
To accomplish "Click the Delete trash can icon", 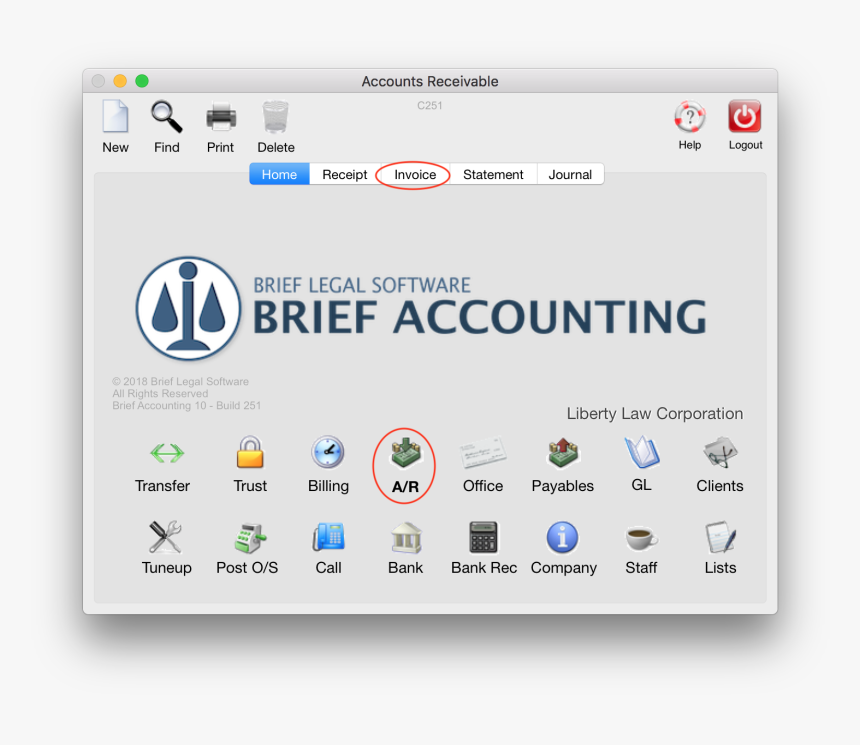I will pos(275,116).
